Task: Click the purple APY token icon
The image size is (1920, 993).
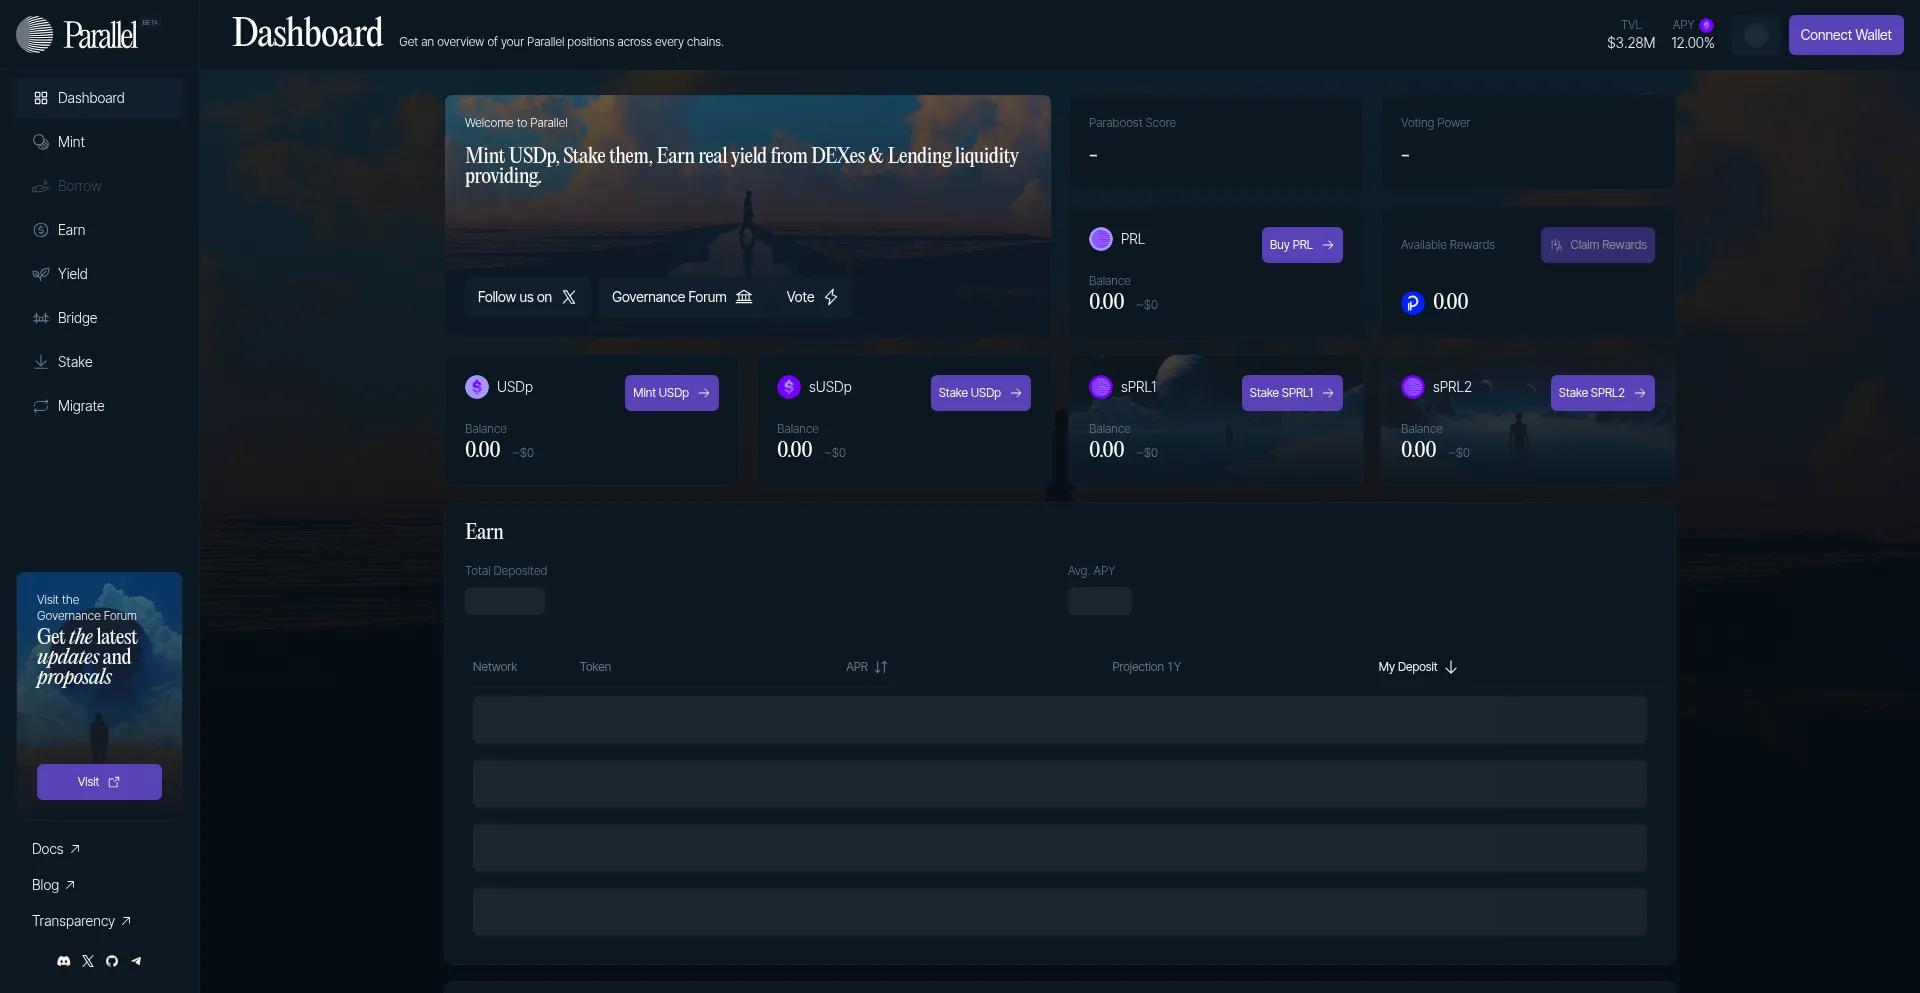Action: 1706,25
